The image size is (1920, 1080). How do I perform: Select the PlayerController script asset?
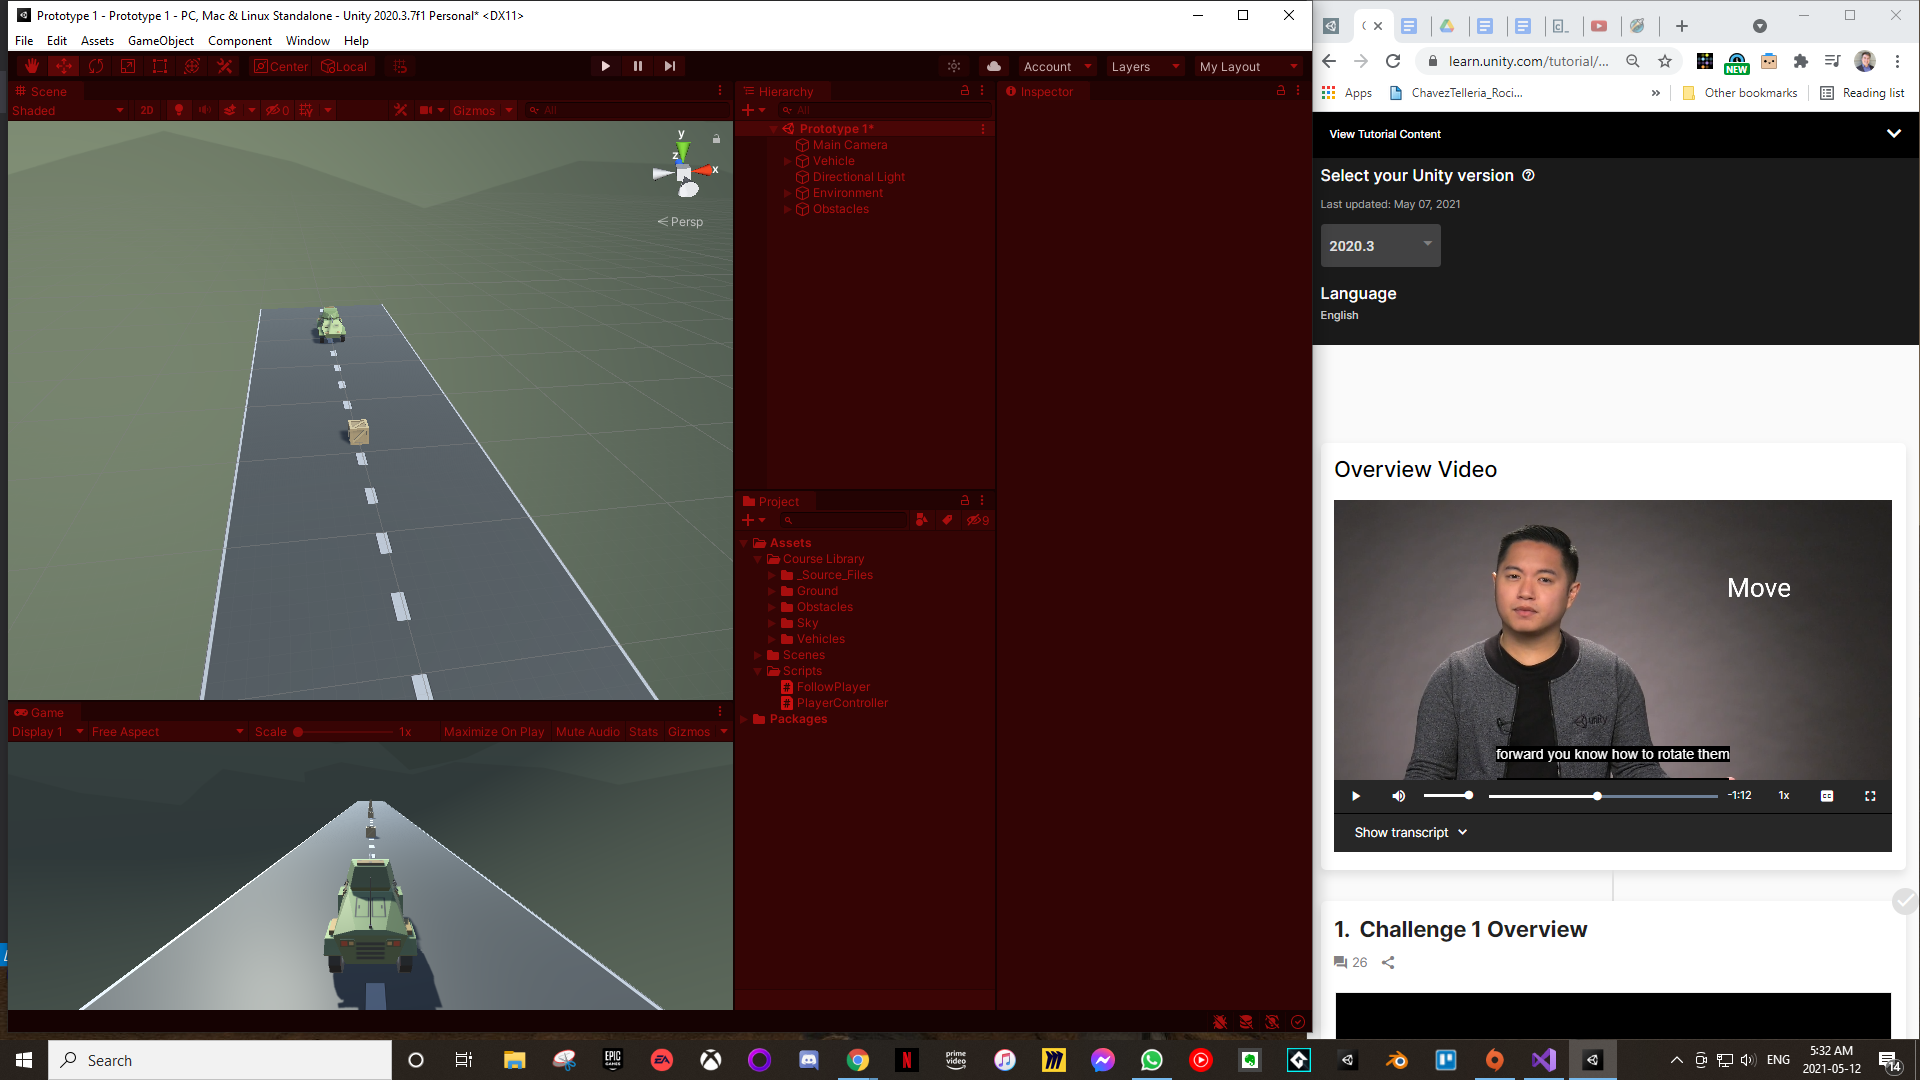coord(841,703)
